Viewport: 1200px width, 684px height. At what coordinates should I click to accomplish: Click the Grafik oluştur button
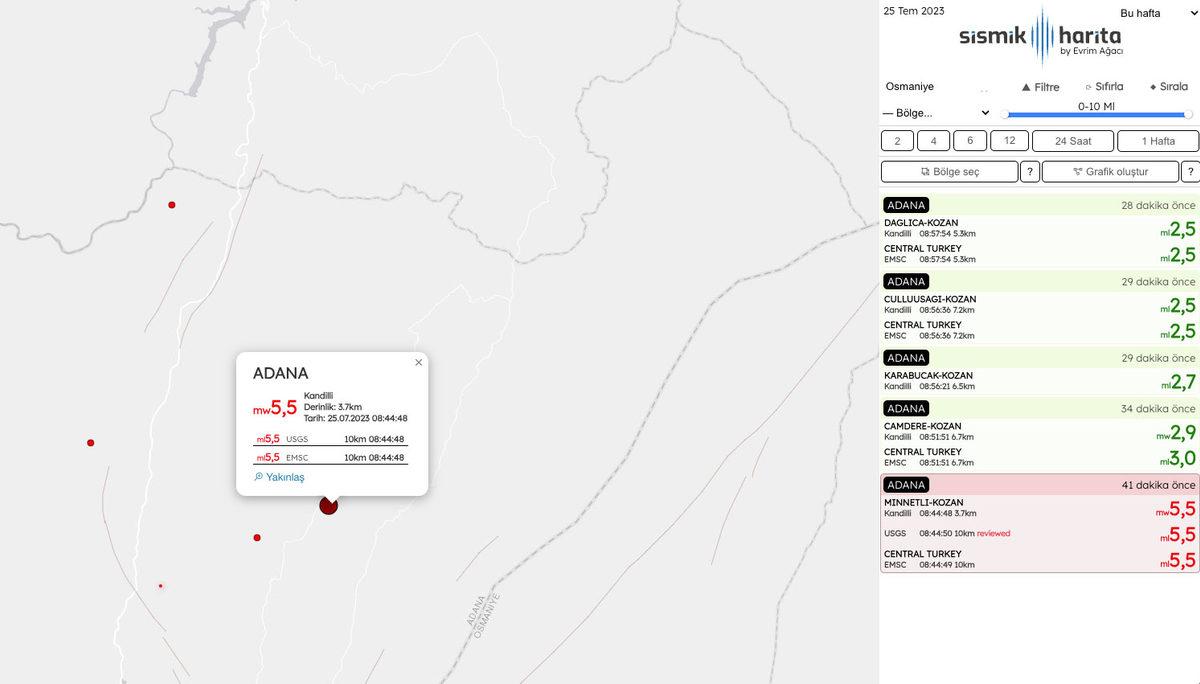(x=1110, y=172)
